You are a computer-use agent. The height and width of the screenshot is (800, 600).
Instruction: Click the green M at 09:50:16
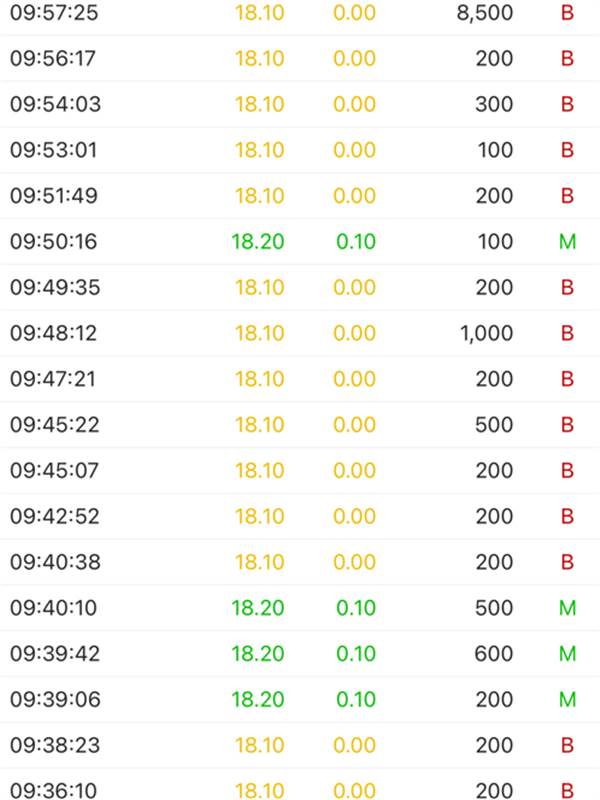pos(567,242)
